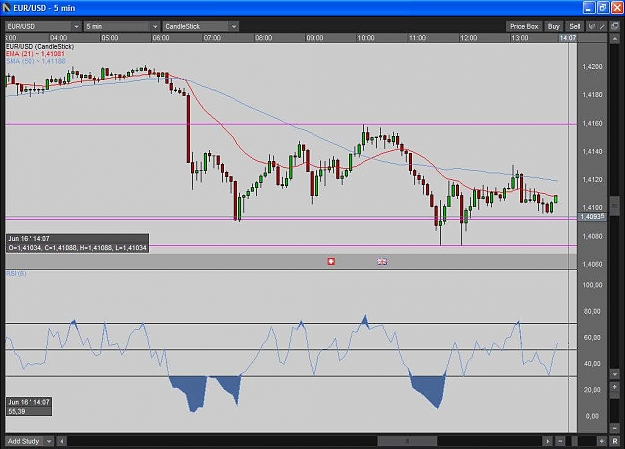The width and height of the screenshot is (625, 449).
Task: Click the RSI value box showing 55,39
Action: 29,406
